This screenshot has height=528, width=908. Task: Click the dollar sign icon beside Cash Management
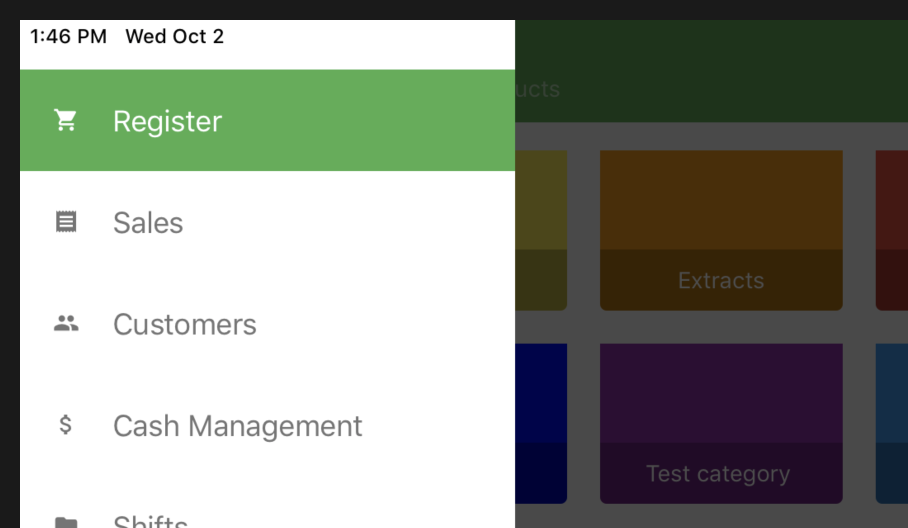(66, 425)
